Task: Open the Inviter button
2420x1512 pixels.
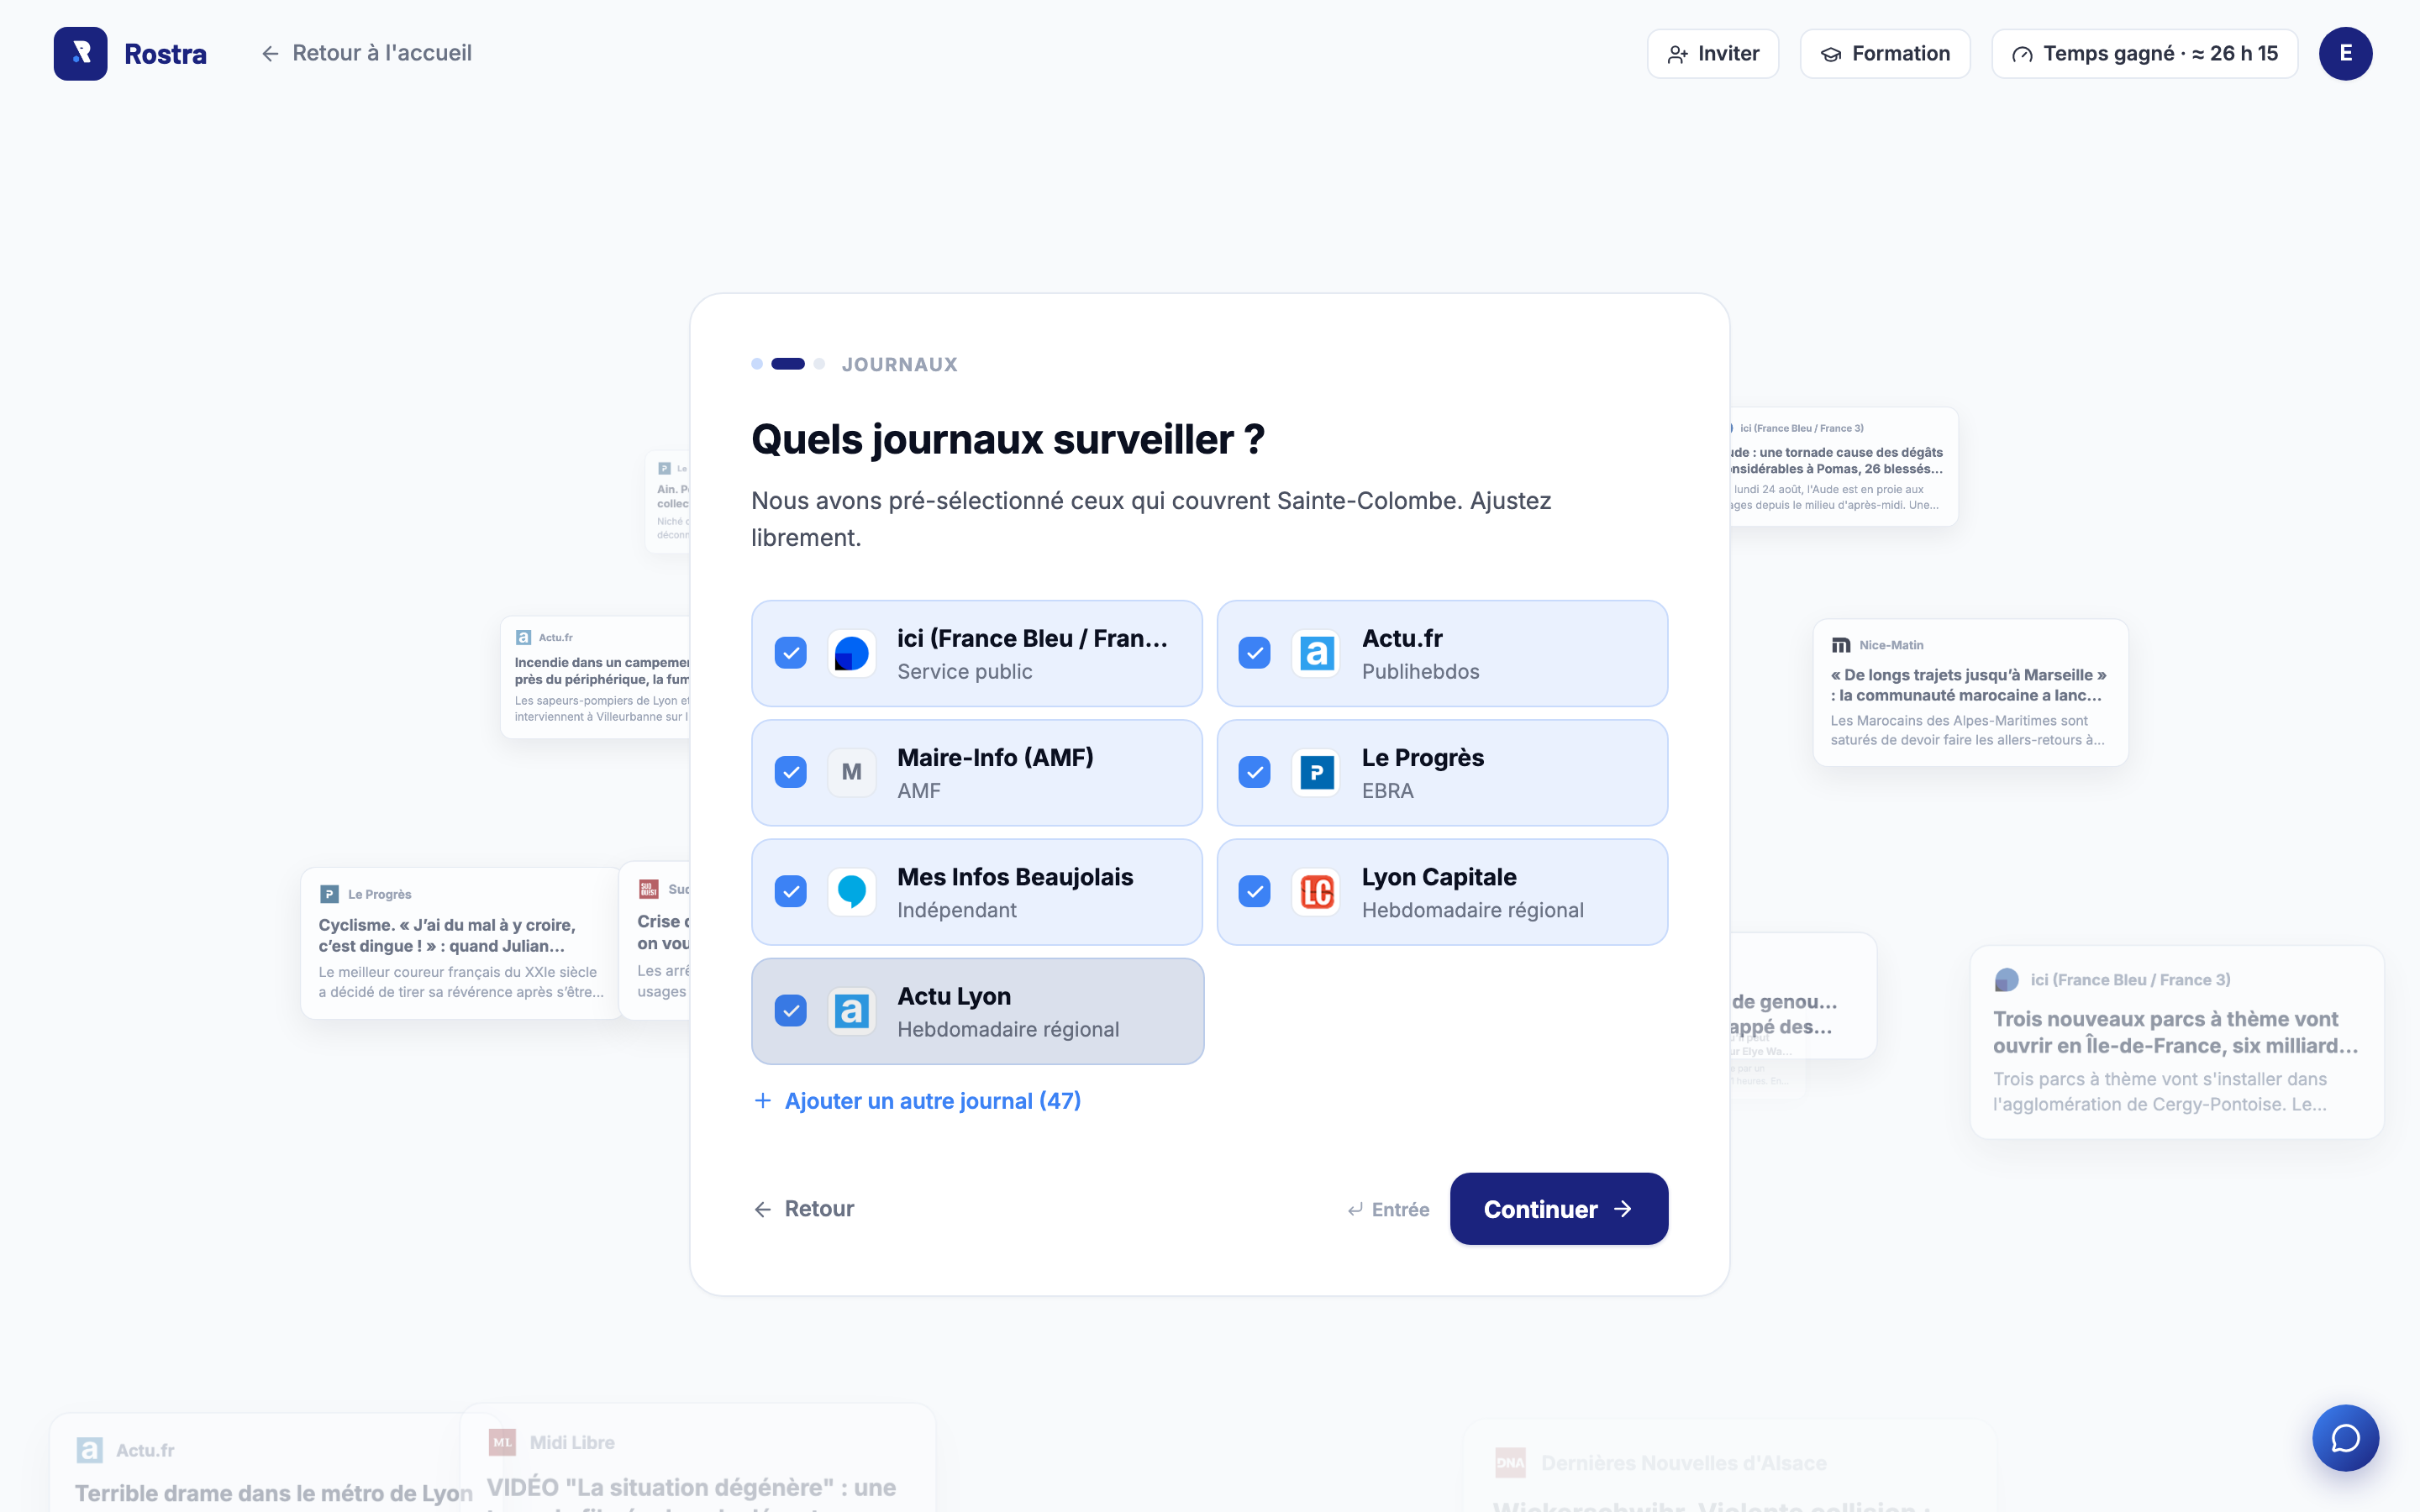Action: click(x=1713, y=54)
